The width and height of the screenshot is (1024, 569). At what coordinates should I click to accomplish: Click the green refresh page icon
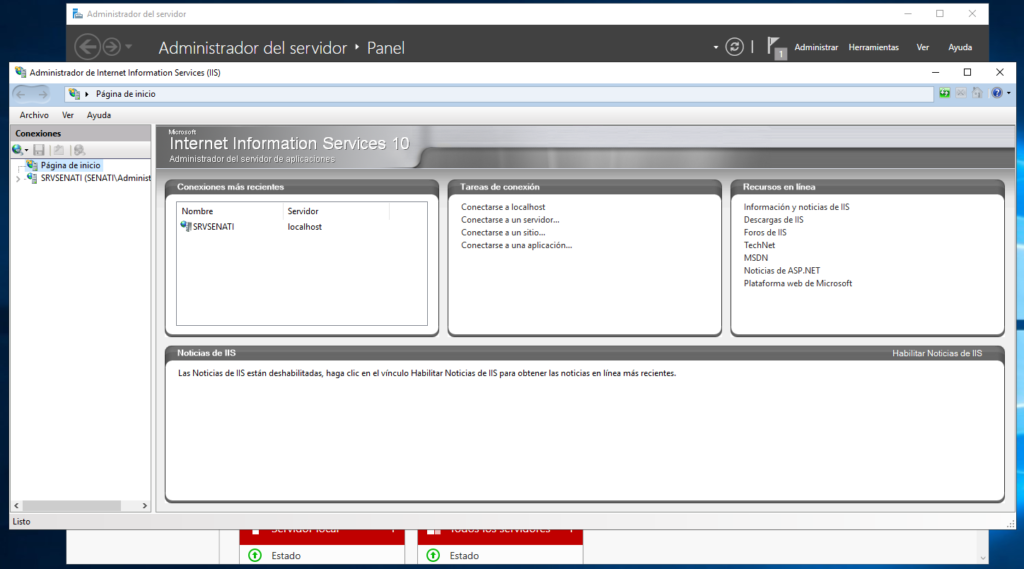click(944, 93)
